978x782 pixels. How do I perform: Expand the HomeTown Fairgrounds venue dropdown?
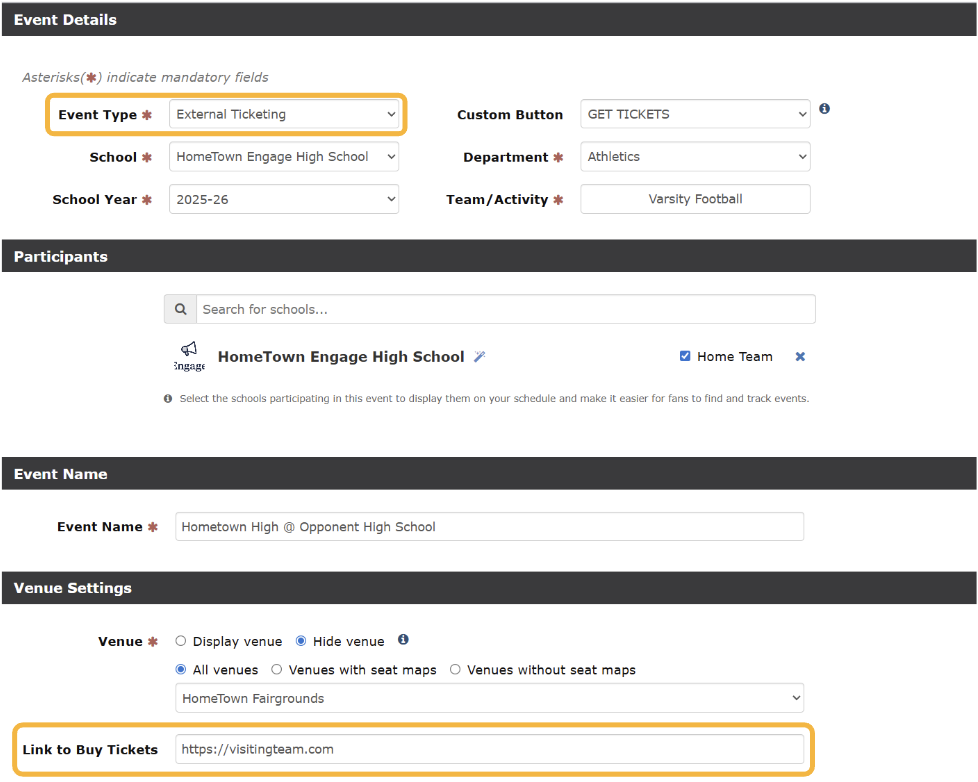tap(489, 698)
